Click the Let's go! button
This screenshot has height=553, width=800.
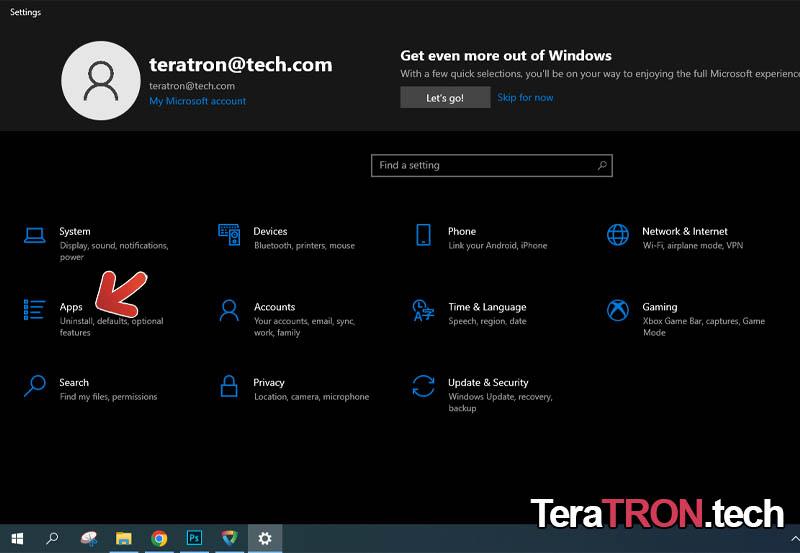click(445, 97)
